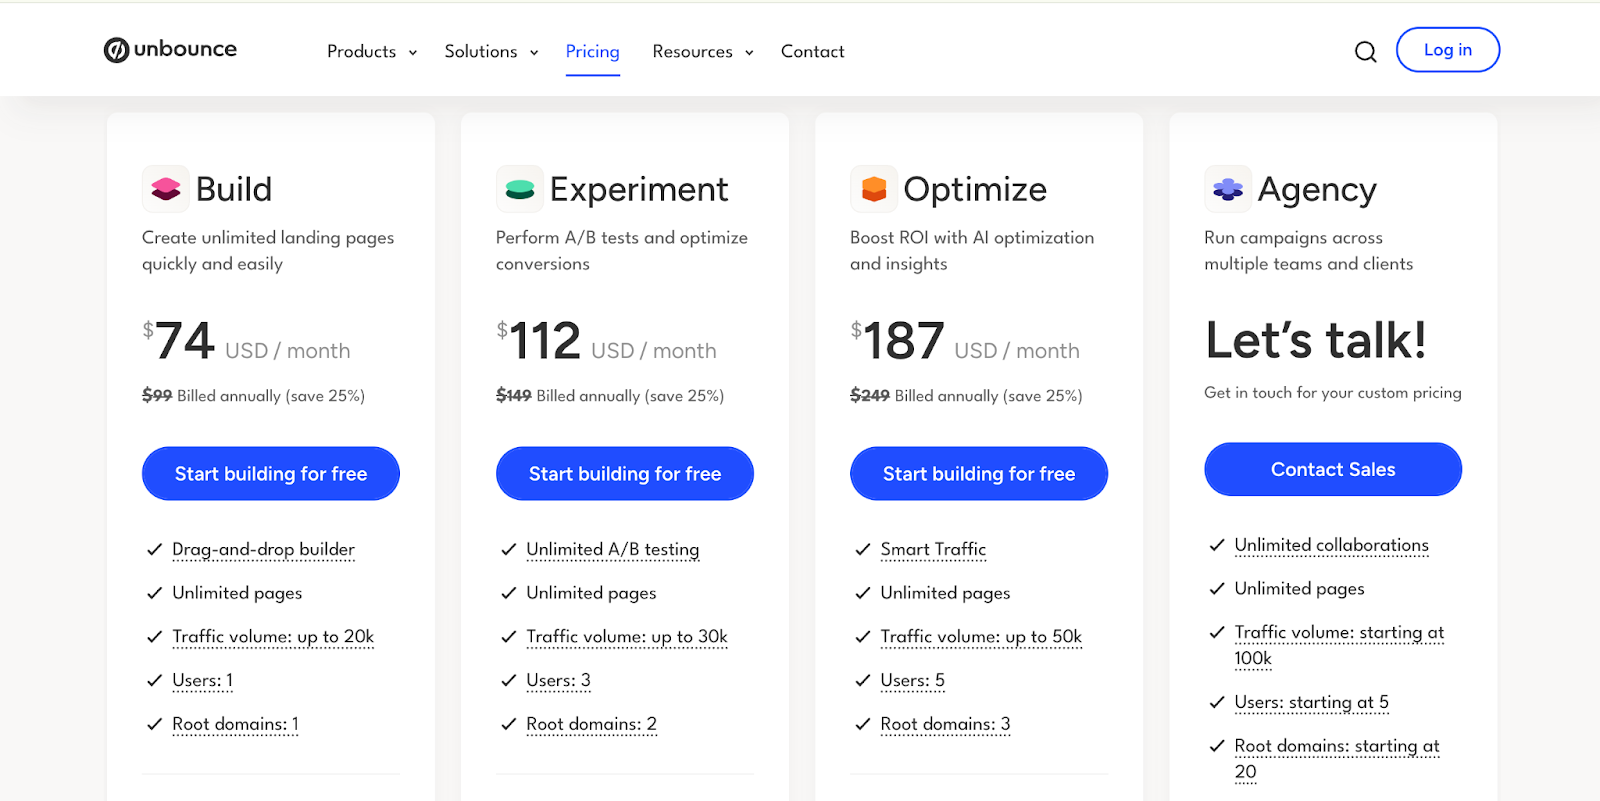Click Traffic volume: up to 50k
Viewport: 1600px width, 801px height.
(x=981, y=637)
